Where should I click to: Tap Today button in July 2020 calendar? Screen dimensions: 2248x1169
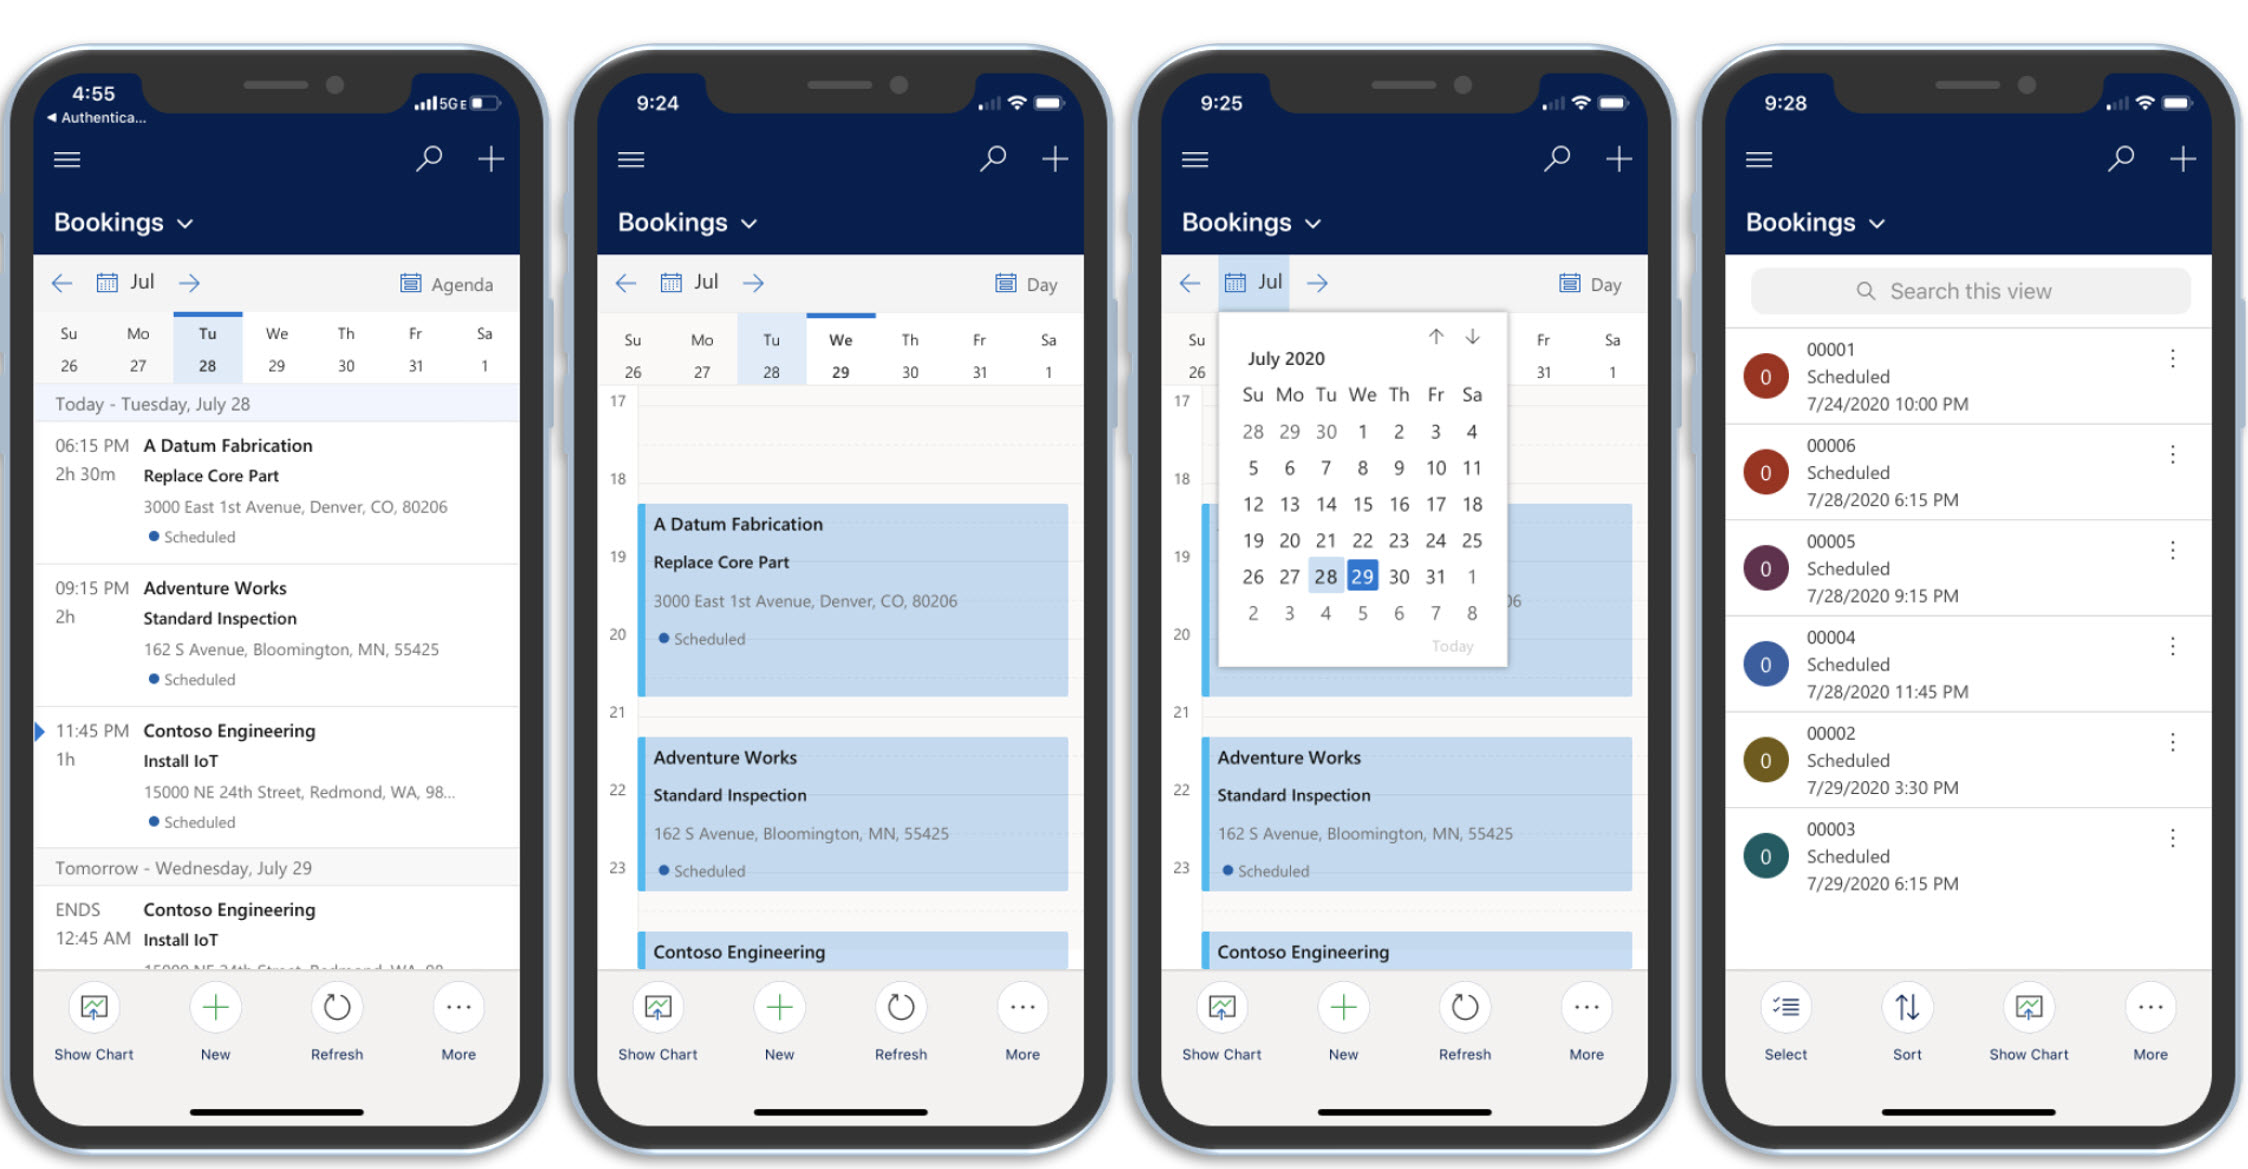1453,645
